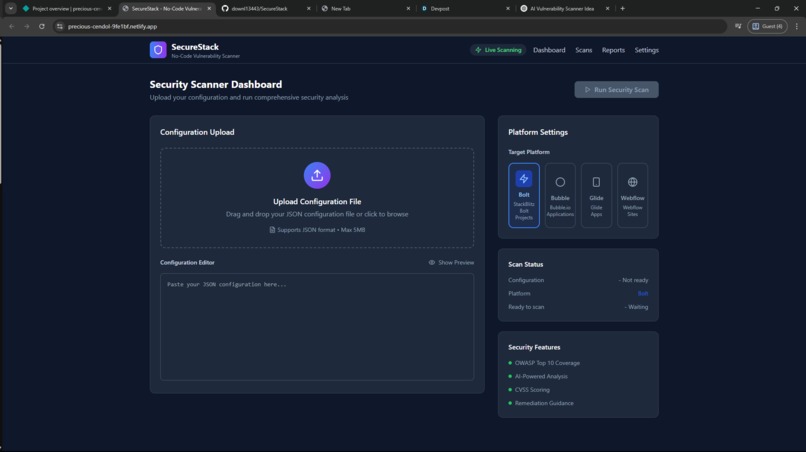
Task: Click the site info icon in address bar
Action: tap(60, 26)
